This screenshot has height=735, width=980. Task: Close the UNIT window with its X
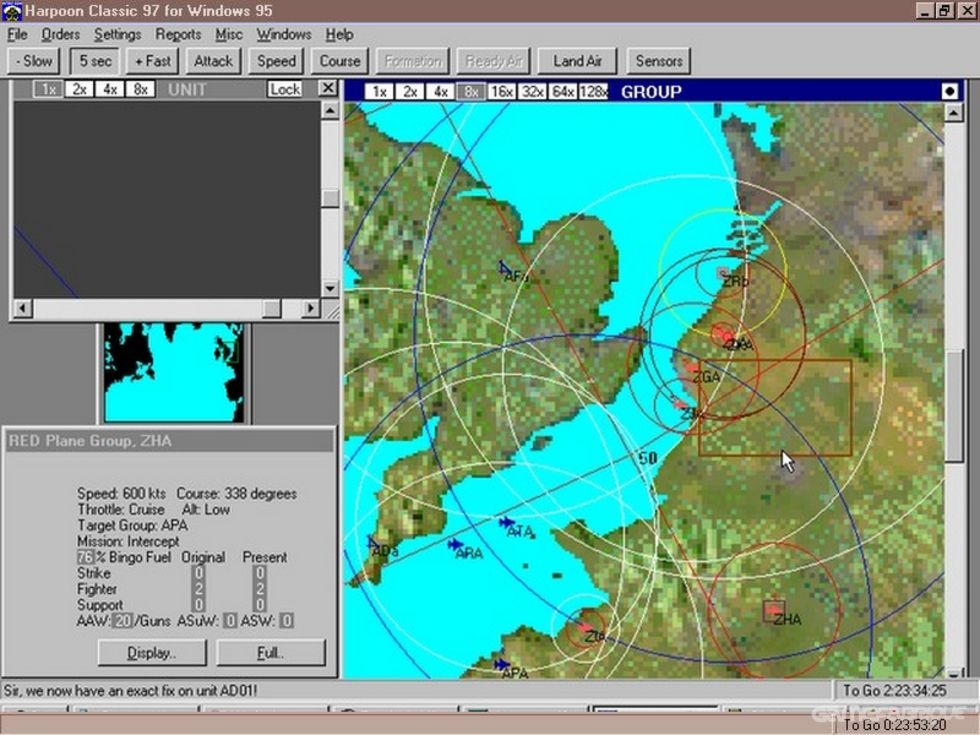pos(328,88)
